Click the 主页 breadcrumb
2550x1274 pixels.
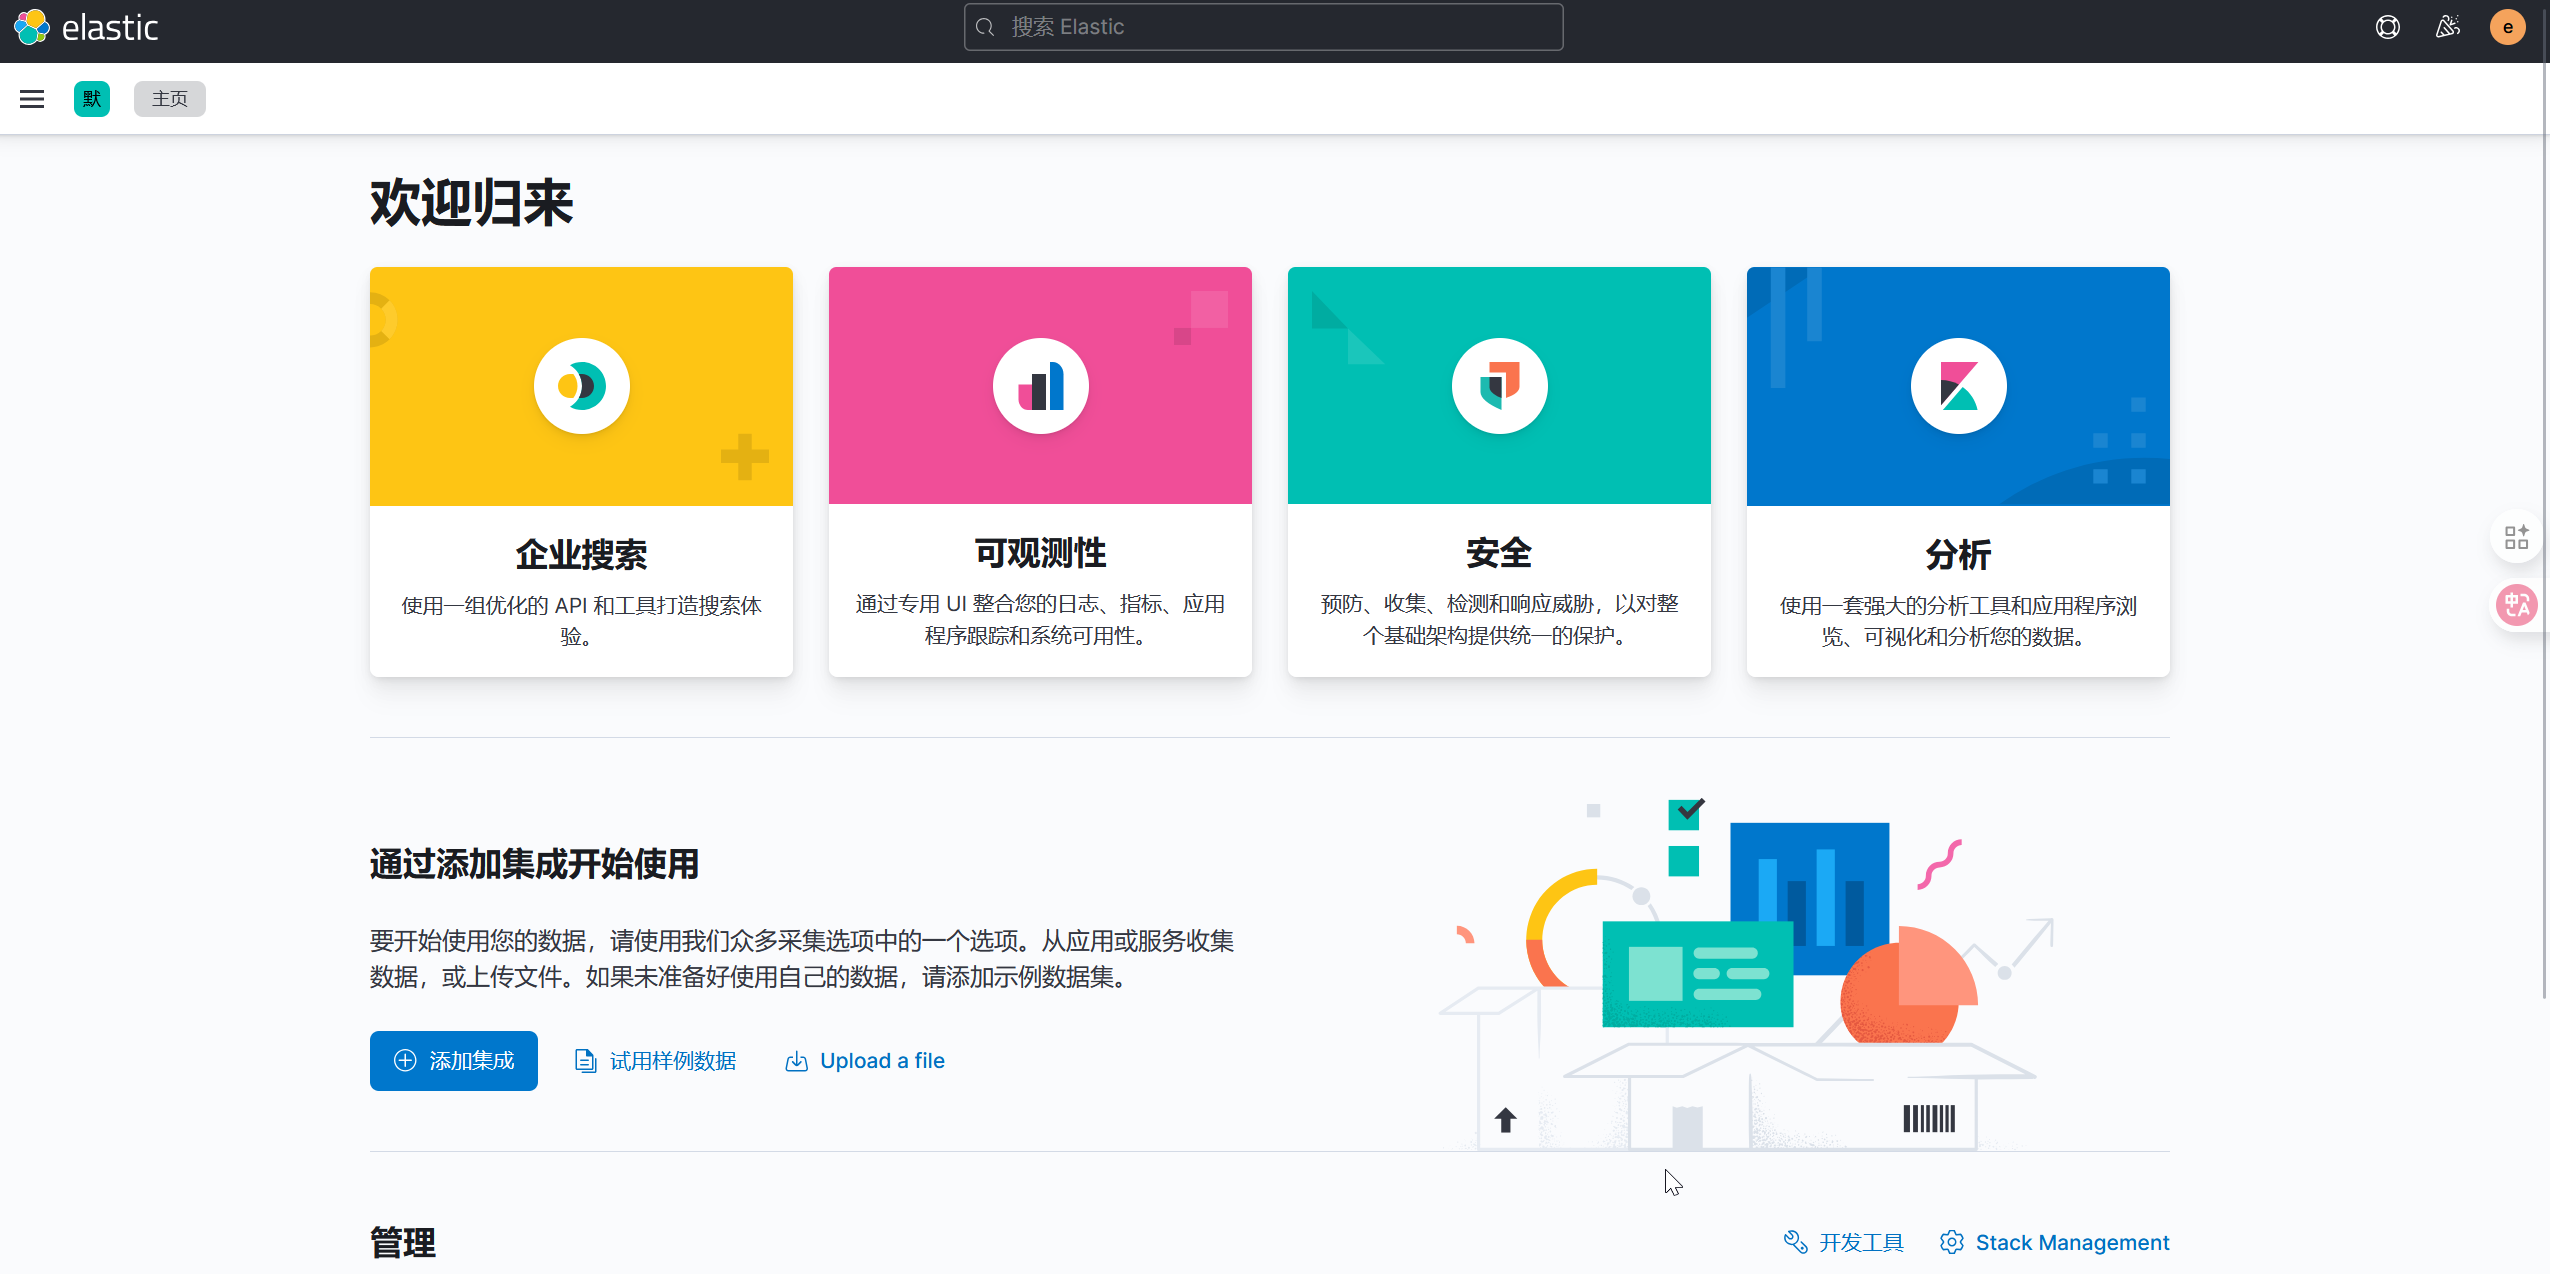pos(169,98)
